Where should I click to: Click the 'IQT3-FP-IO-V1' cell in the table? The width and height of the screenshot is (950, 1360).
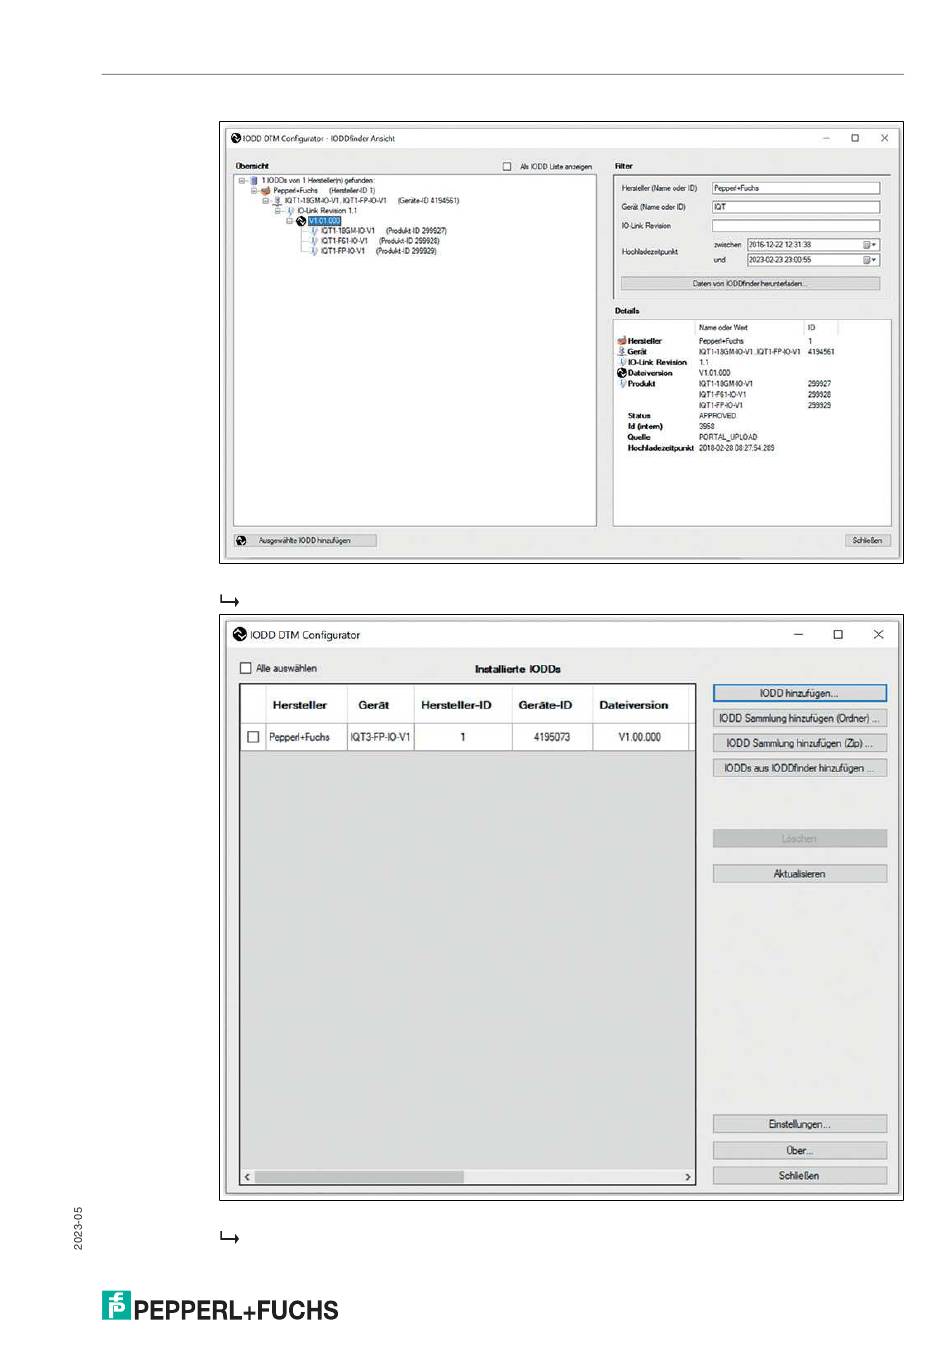(380, 737)
